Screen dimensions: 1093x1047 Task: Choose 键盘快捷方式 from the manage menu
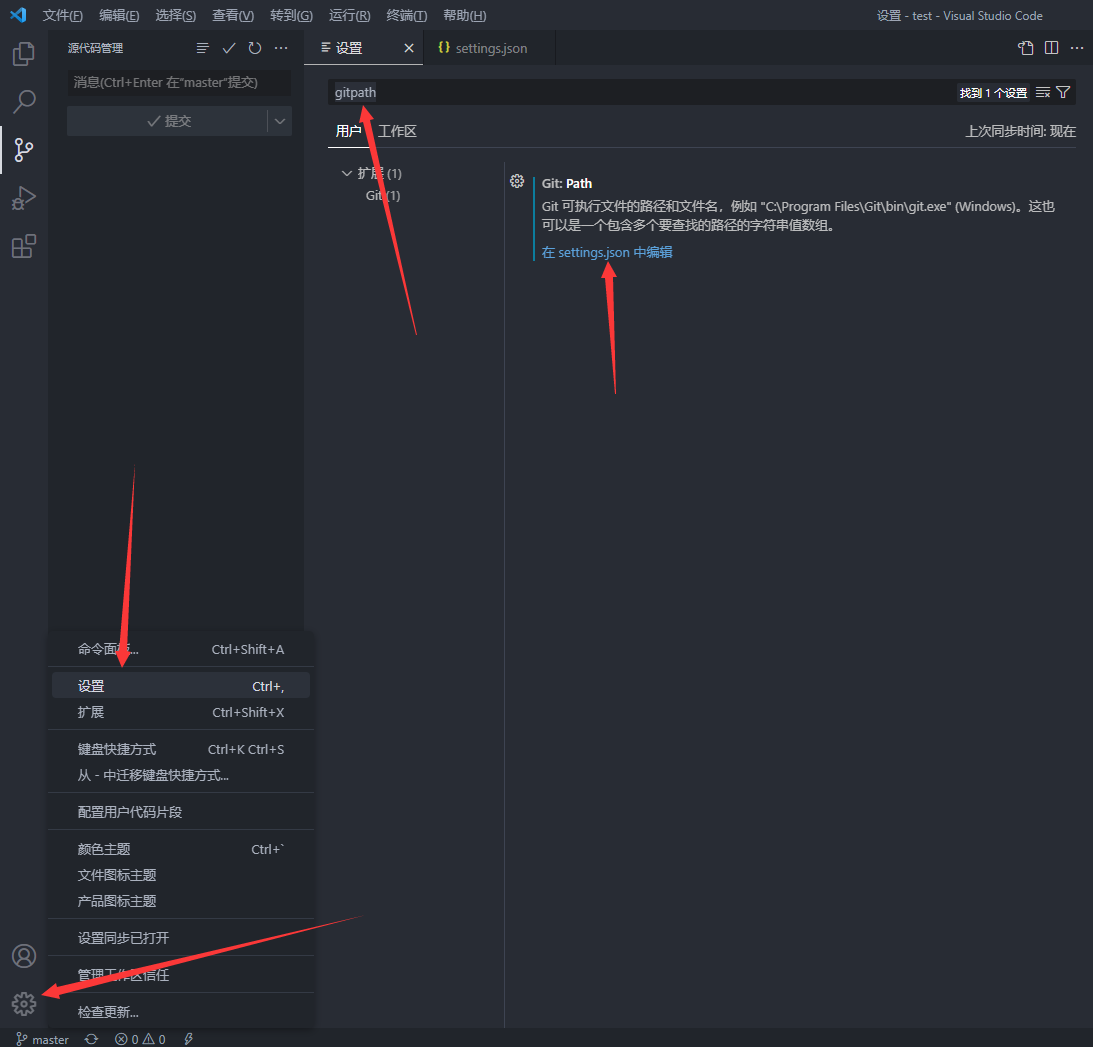pyautogui.click(x=181, y=749)
